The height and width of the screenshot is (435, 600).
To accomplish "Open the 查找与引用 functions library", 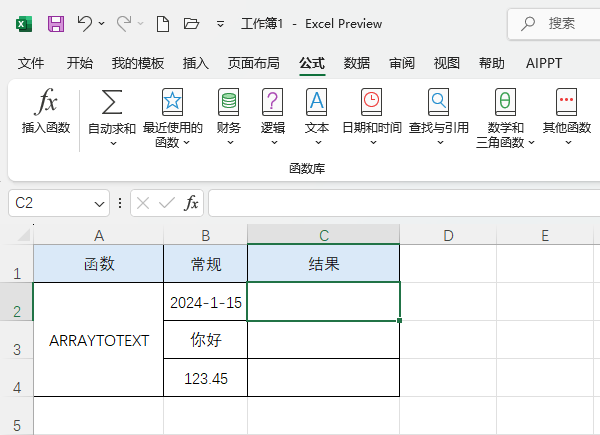I will coord(439,117).
